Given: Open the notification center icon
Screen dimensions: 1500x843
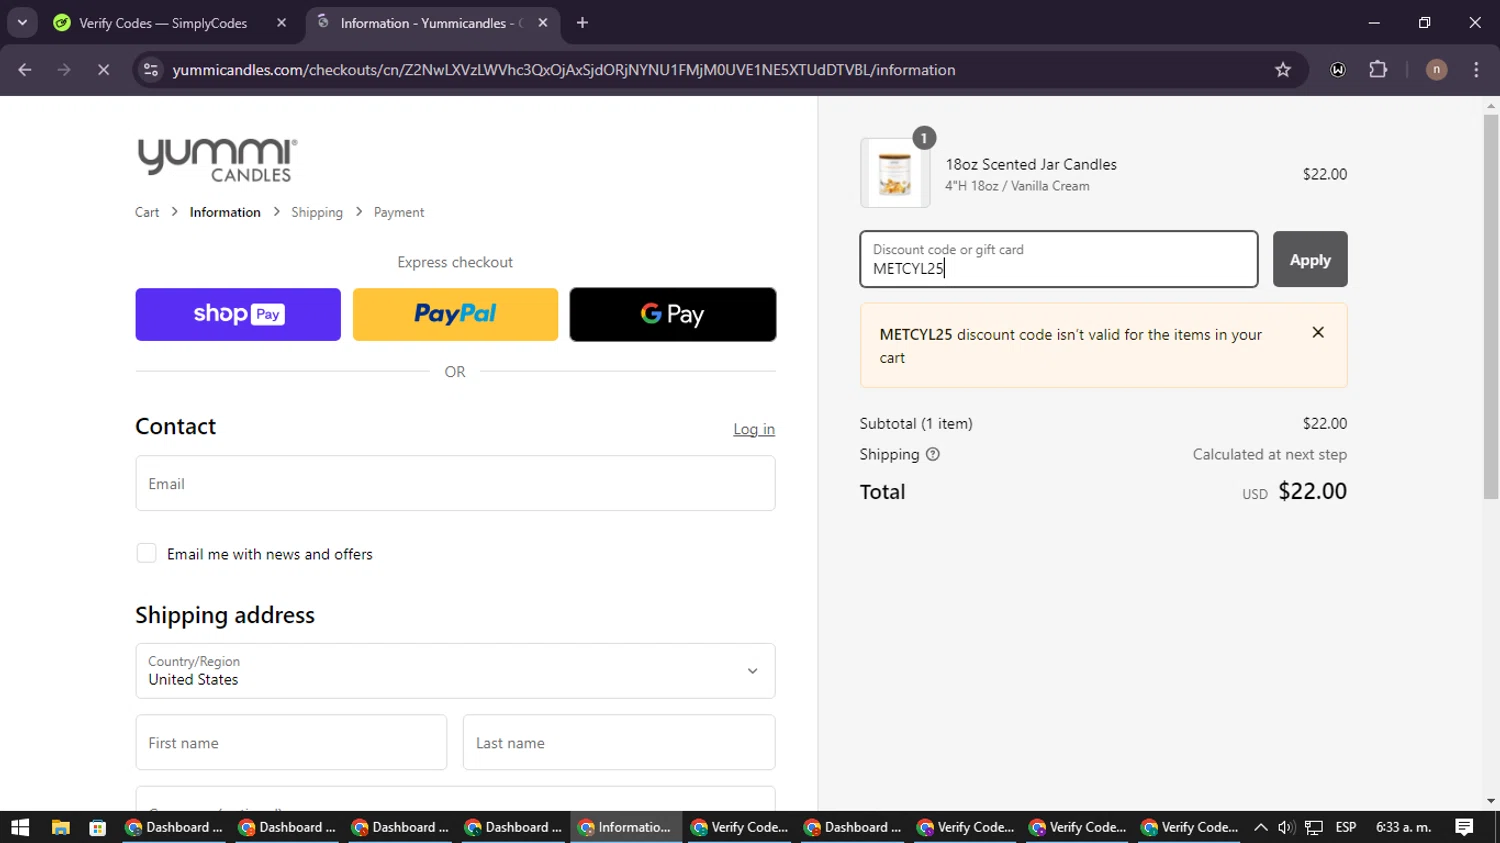Looking at the screenshot, I should (1464, 827).
